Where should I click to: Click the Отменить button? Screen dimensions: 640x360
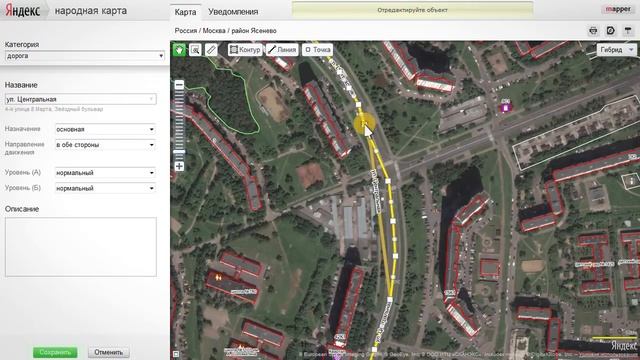(109, 352)
